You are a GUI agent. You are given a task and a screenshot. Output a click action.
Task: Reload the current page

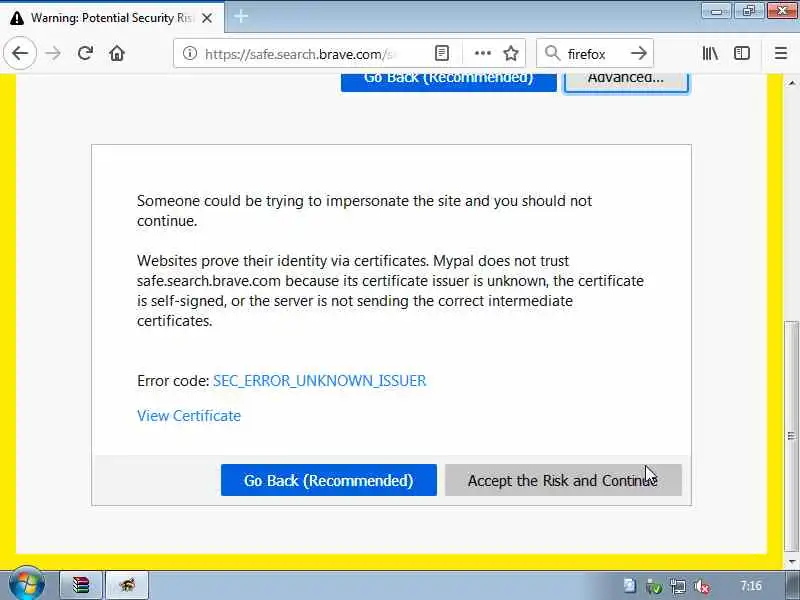85,53
